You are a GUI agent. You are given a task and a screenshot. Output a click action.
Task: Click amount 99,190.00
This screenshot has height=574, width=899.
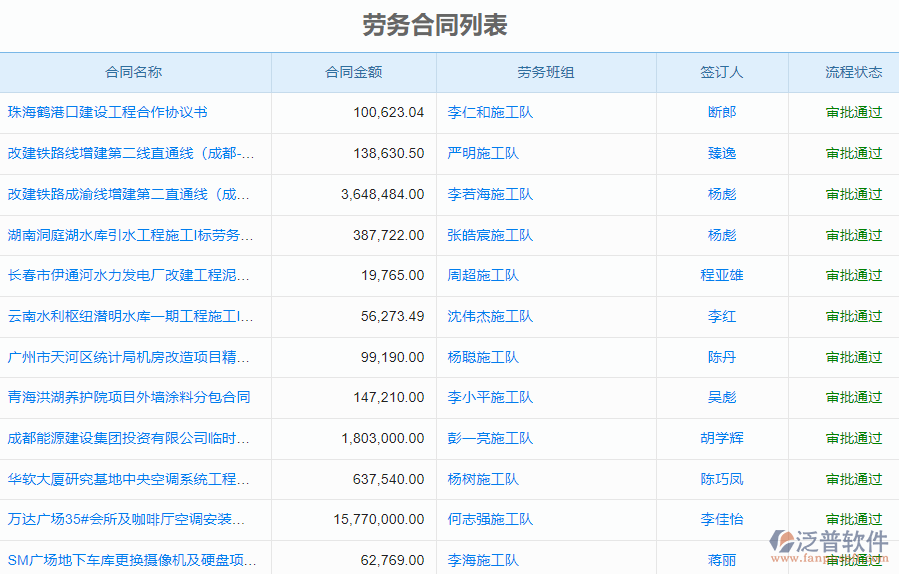393,357
